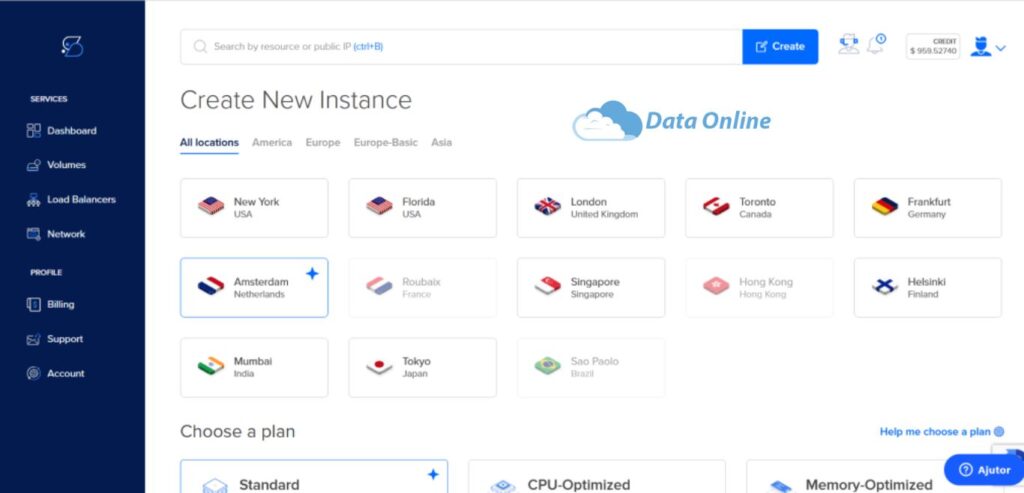Screen dimensions: 1024x493
Task: Switch to the America tab
Action: (272, 142)
